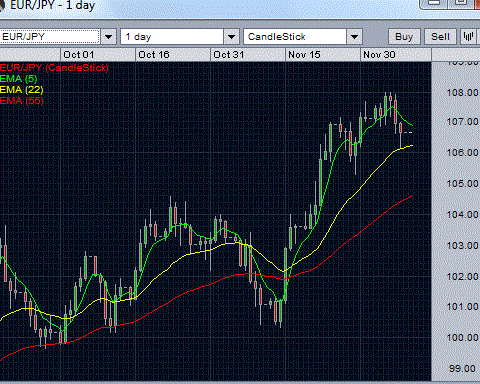
Task: Click inside the EUR/JPY symbol field
Action: [x=50, y=37]
